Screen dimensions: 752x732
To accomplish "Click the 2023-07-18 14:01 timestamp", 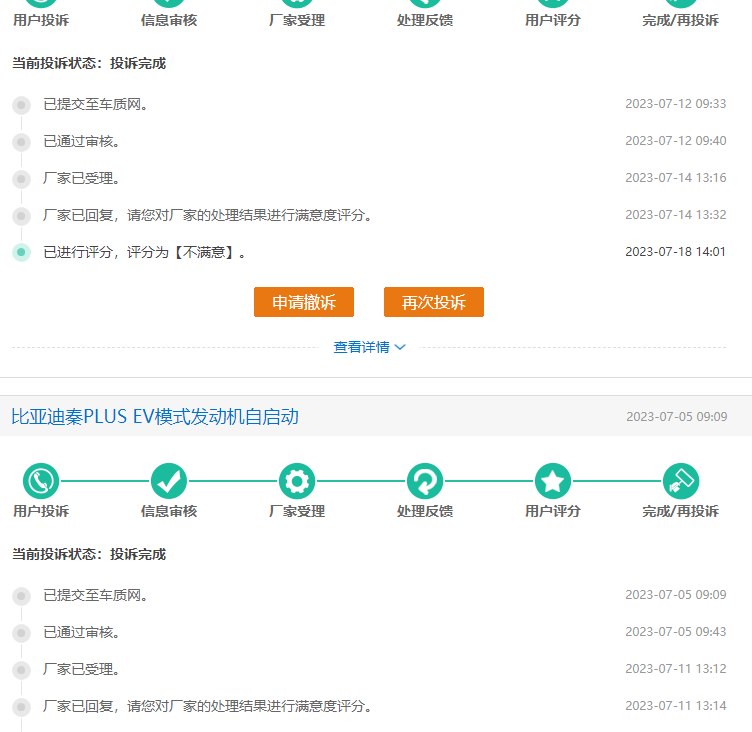I will 675,252.
